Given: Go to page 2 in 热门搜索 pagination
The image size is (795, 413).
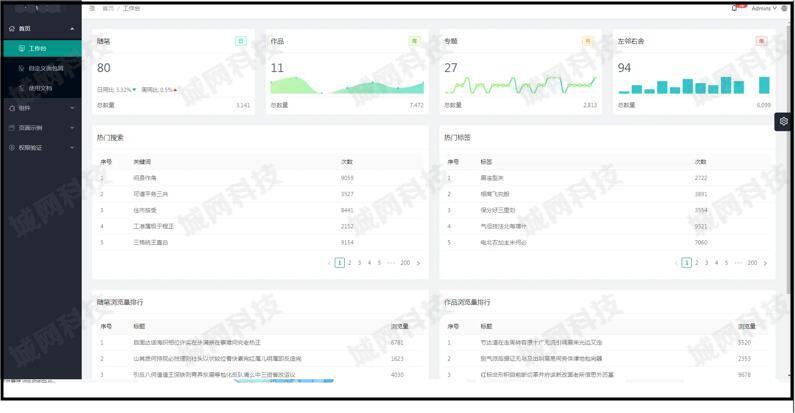Looking at the screenshot, I should tap(349, 263).
